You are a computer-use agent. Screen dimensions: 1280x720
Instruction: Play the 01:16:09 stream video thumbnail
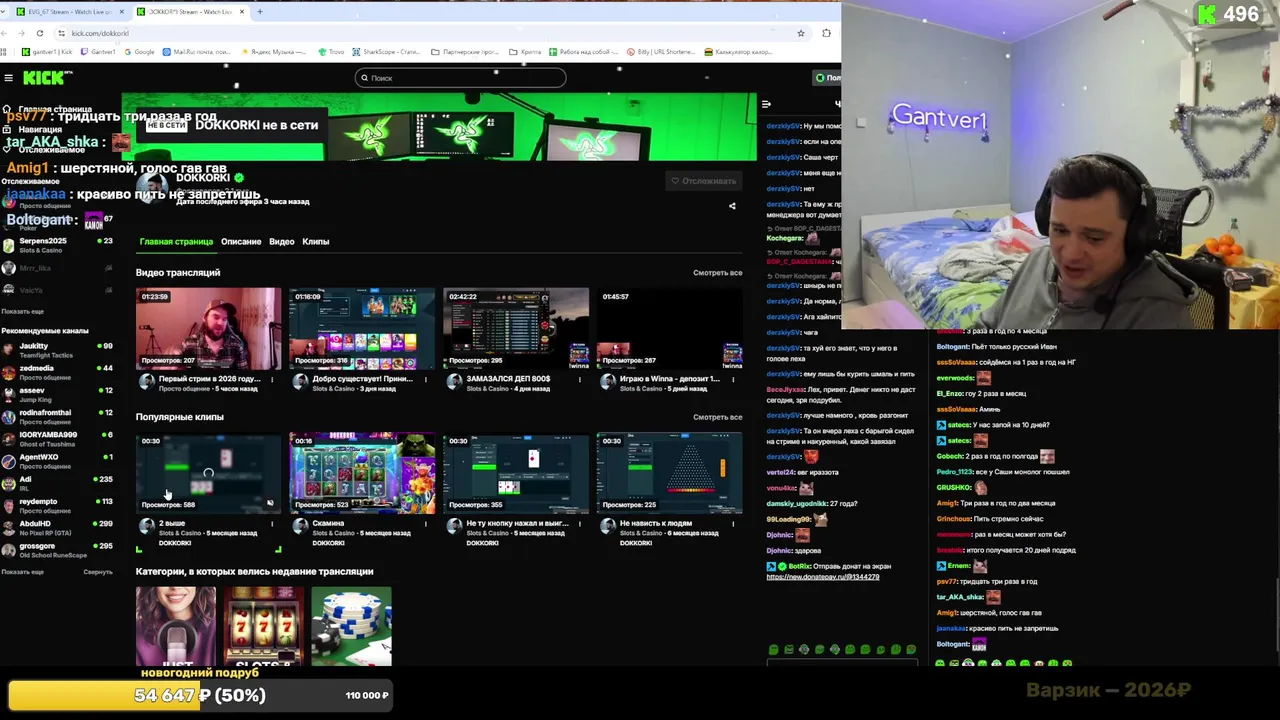point(362,329)
